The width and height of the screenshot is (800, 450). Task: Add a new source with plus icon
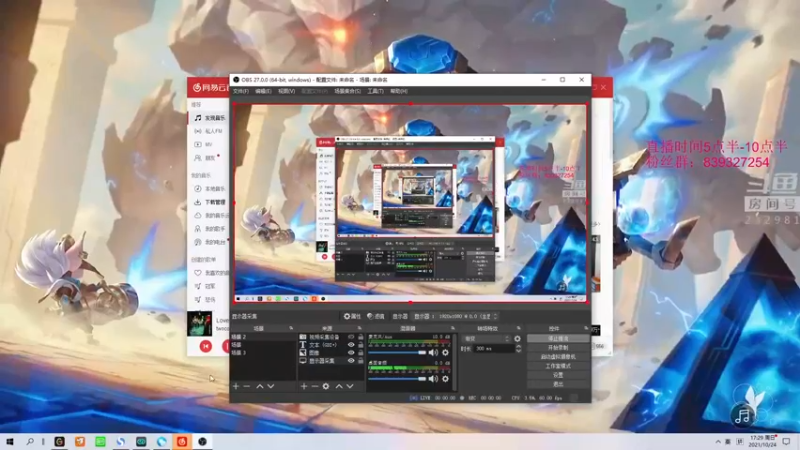[x=304, y=386]
